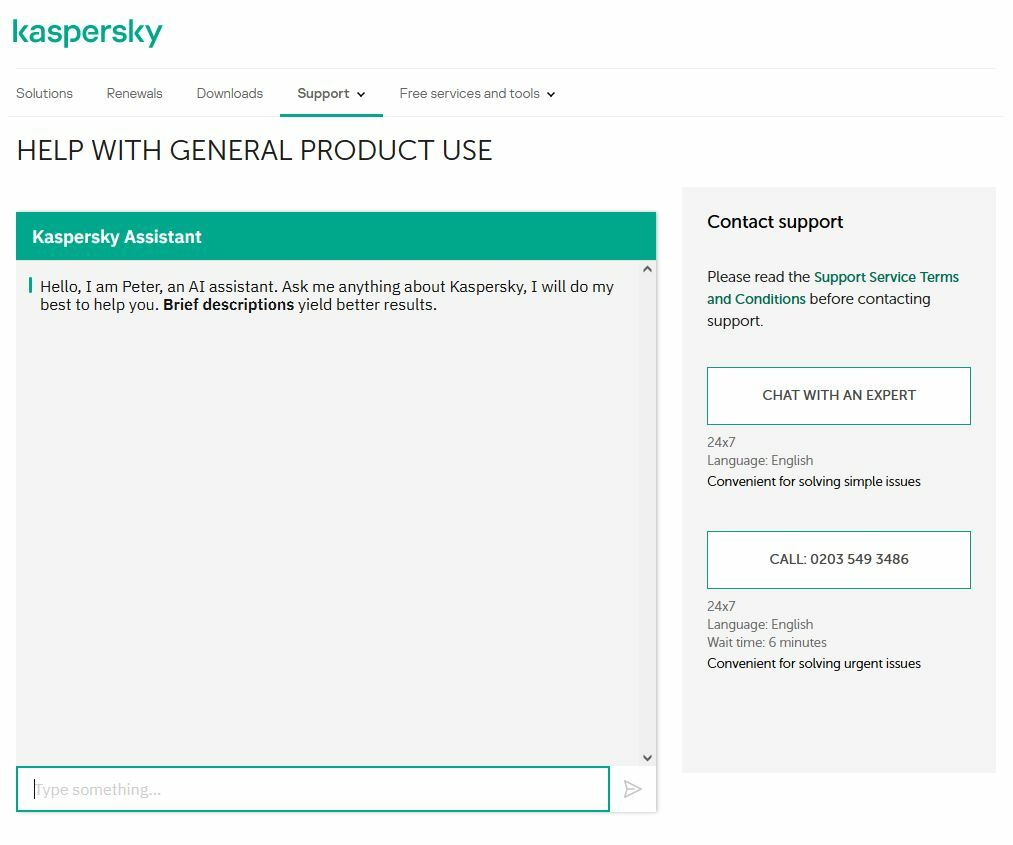Expand the Support menu chevron
1013x845 pixels.
[x=361, y=94]
